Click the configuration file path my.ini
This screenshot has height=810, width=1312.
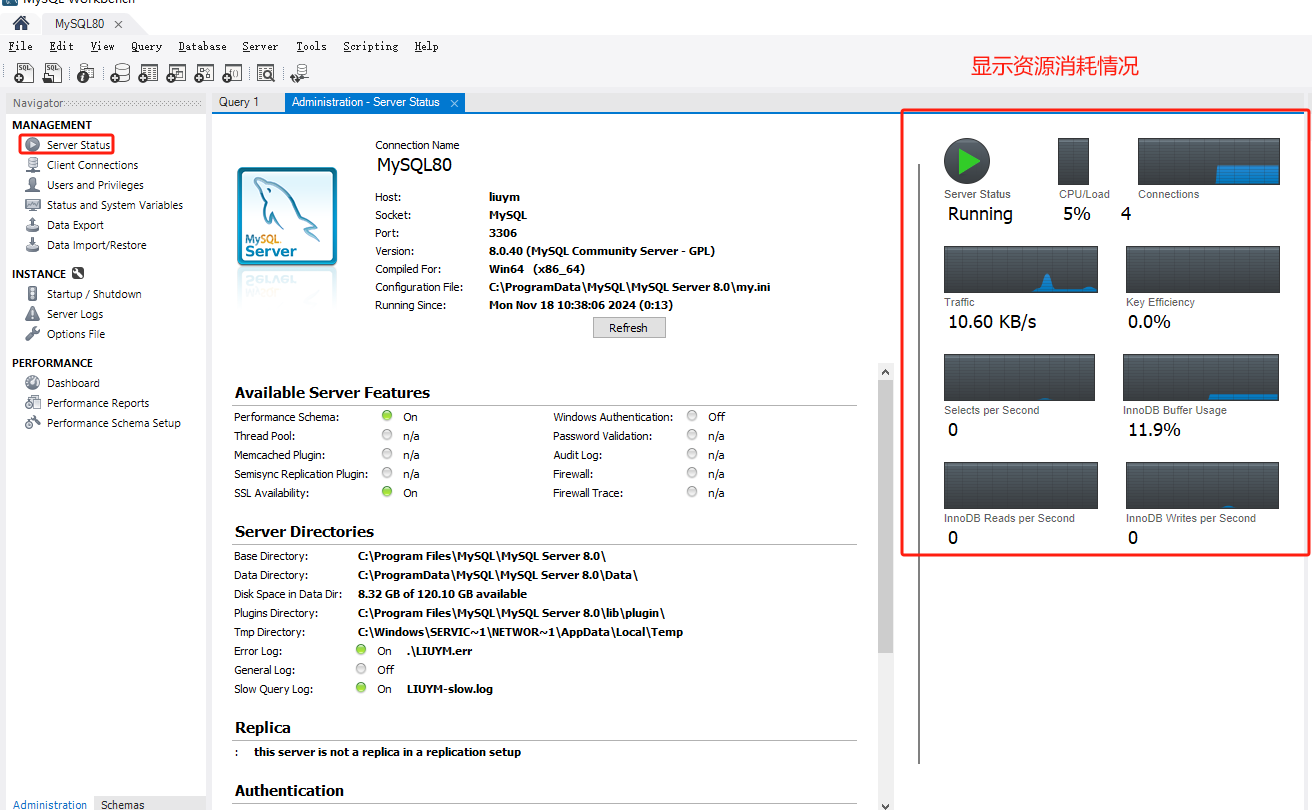pos(629,287)
